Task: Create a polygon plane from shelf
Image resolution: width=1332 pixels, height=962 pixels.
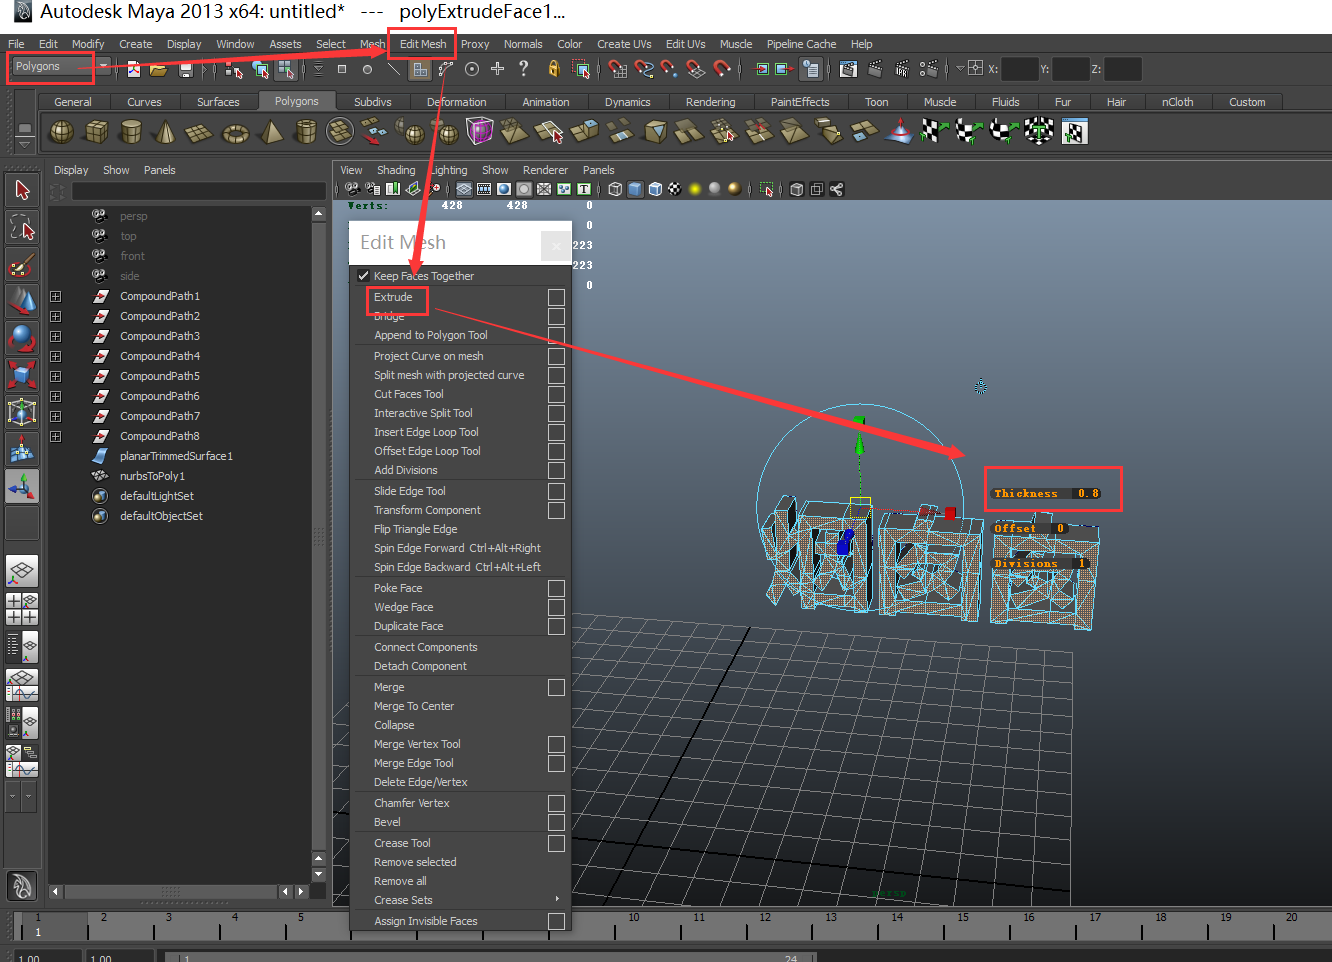Action: point(199,131)
